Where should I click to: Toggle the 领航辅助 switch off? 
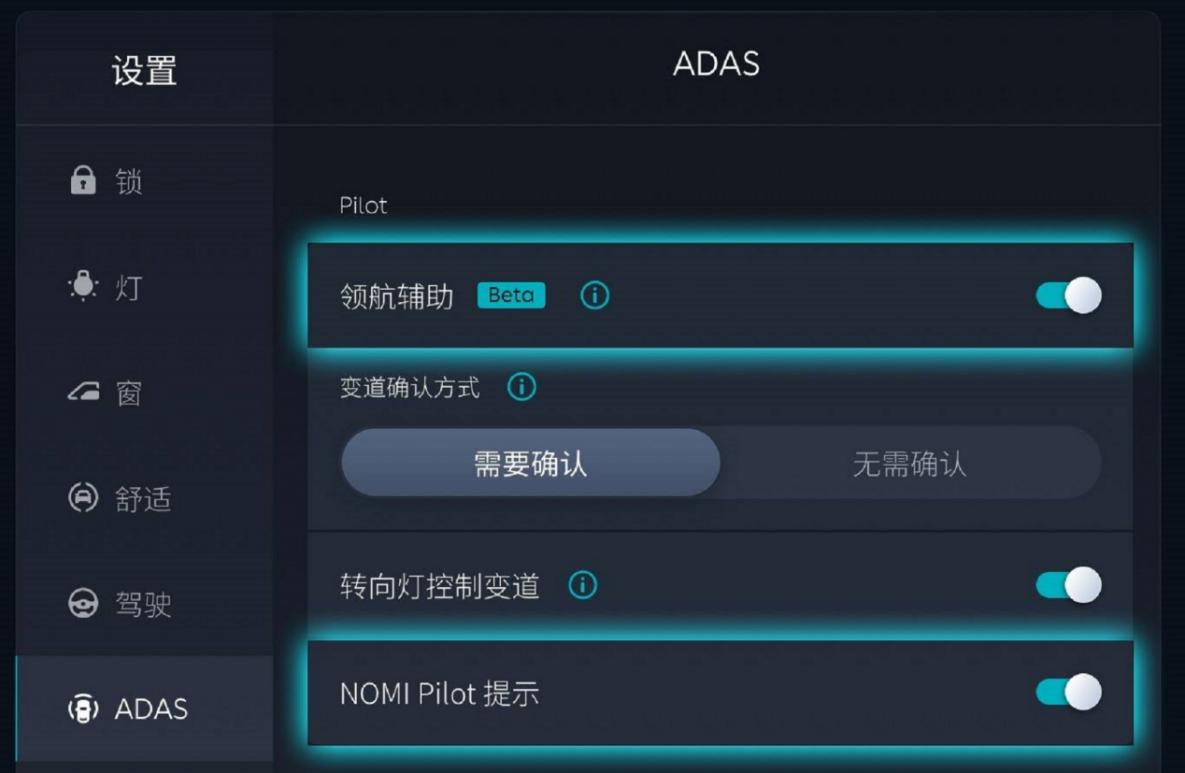[x=1069, y=295]
